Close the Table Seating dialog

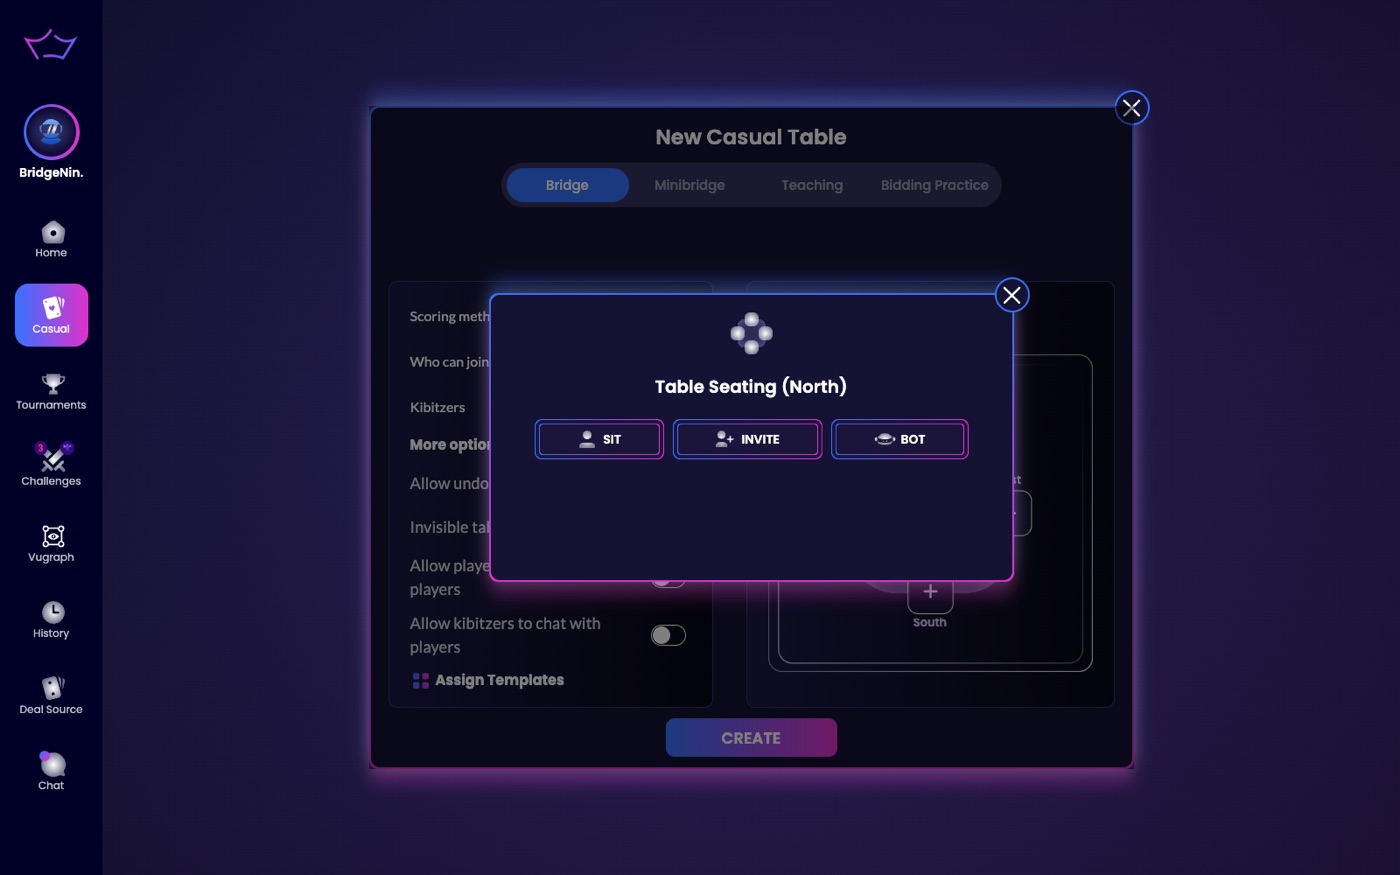click(x=1012, y=295)
